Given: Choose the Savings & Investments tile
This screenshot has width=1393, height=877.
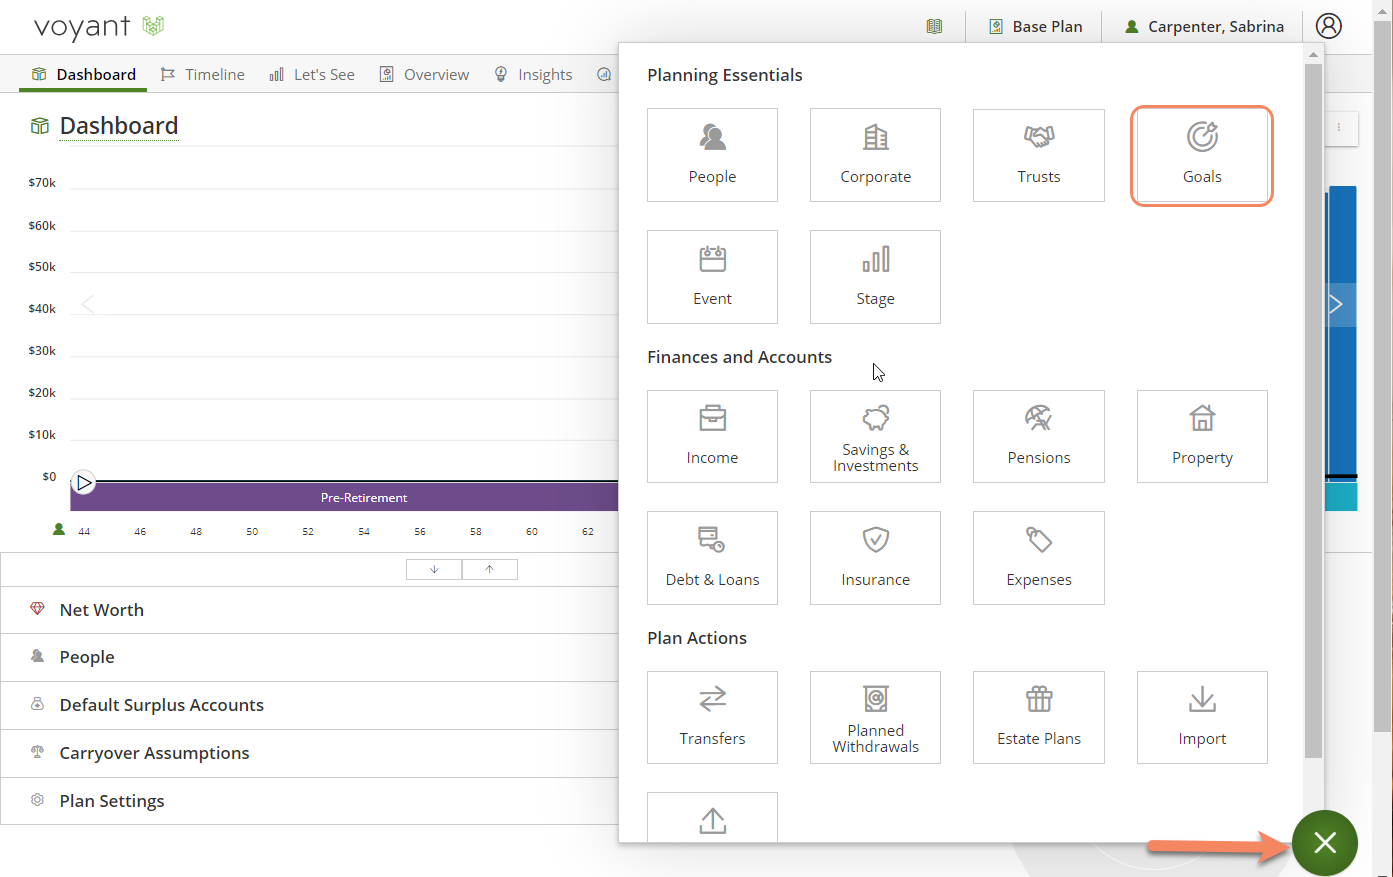Looking at the screenshot, I should (x=875, y=437).
